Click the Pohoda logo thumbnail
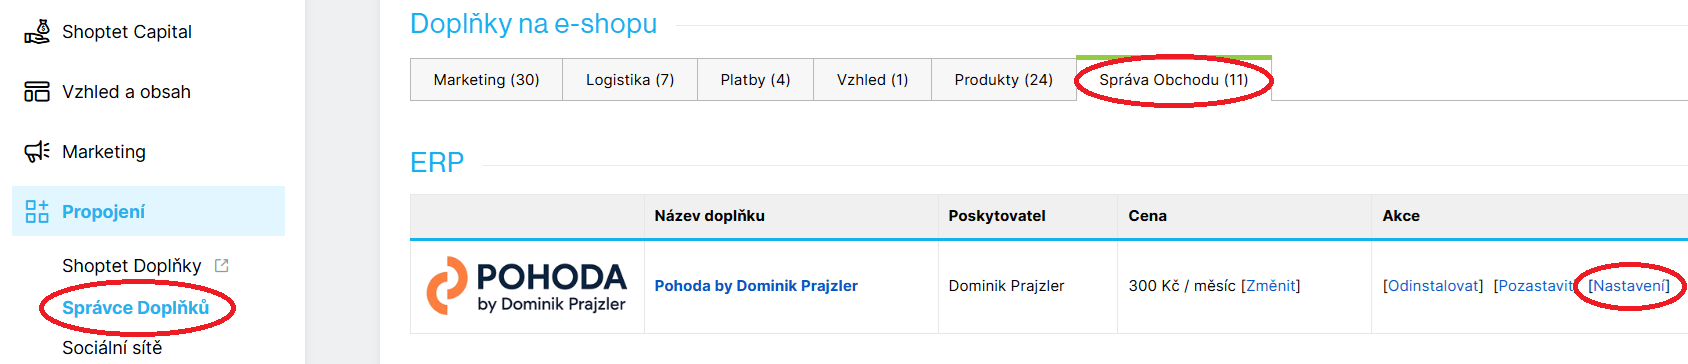The height and width of the screenshot is (364, 1688). click(527, 286)
